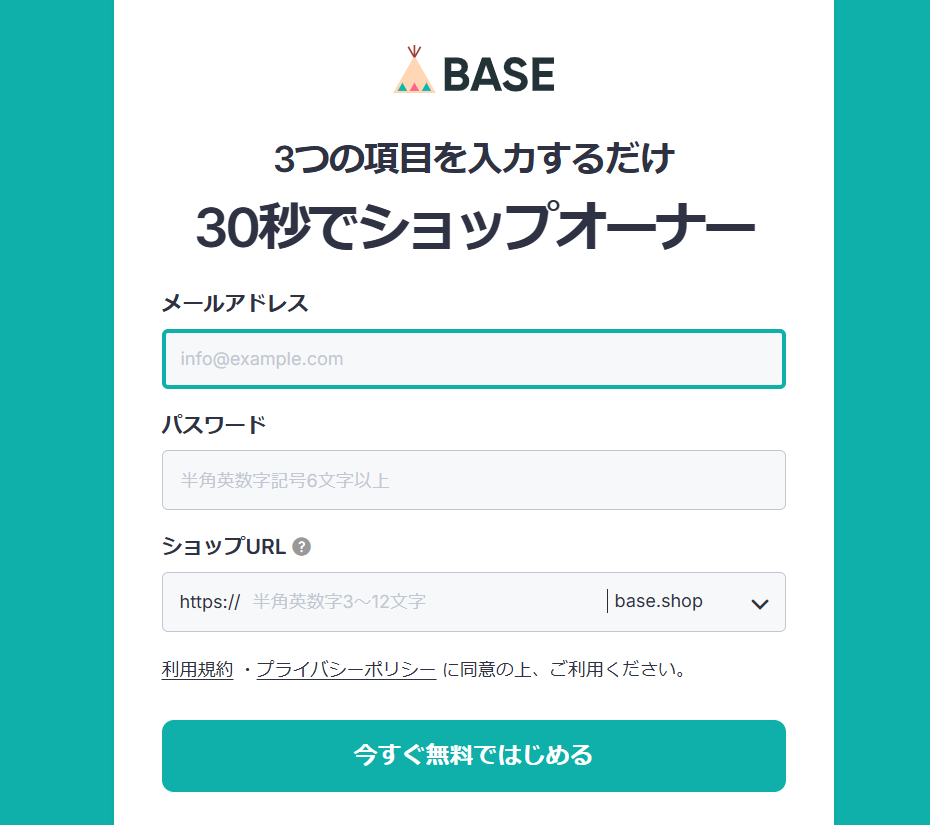The image size is (930, 825).
Task: Select the base.shop domain selector
Action: pyautogui.click(x=659, y=602)
